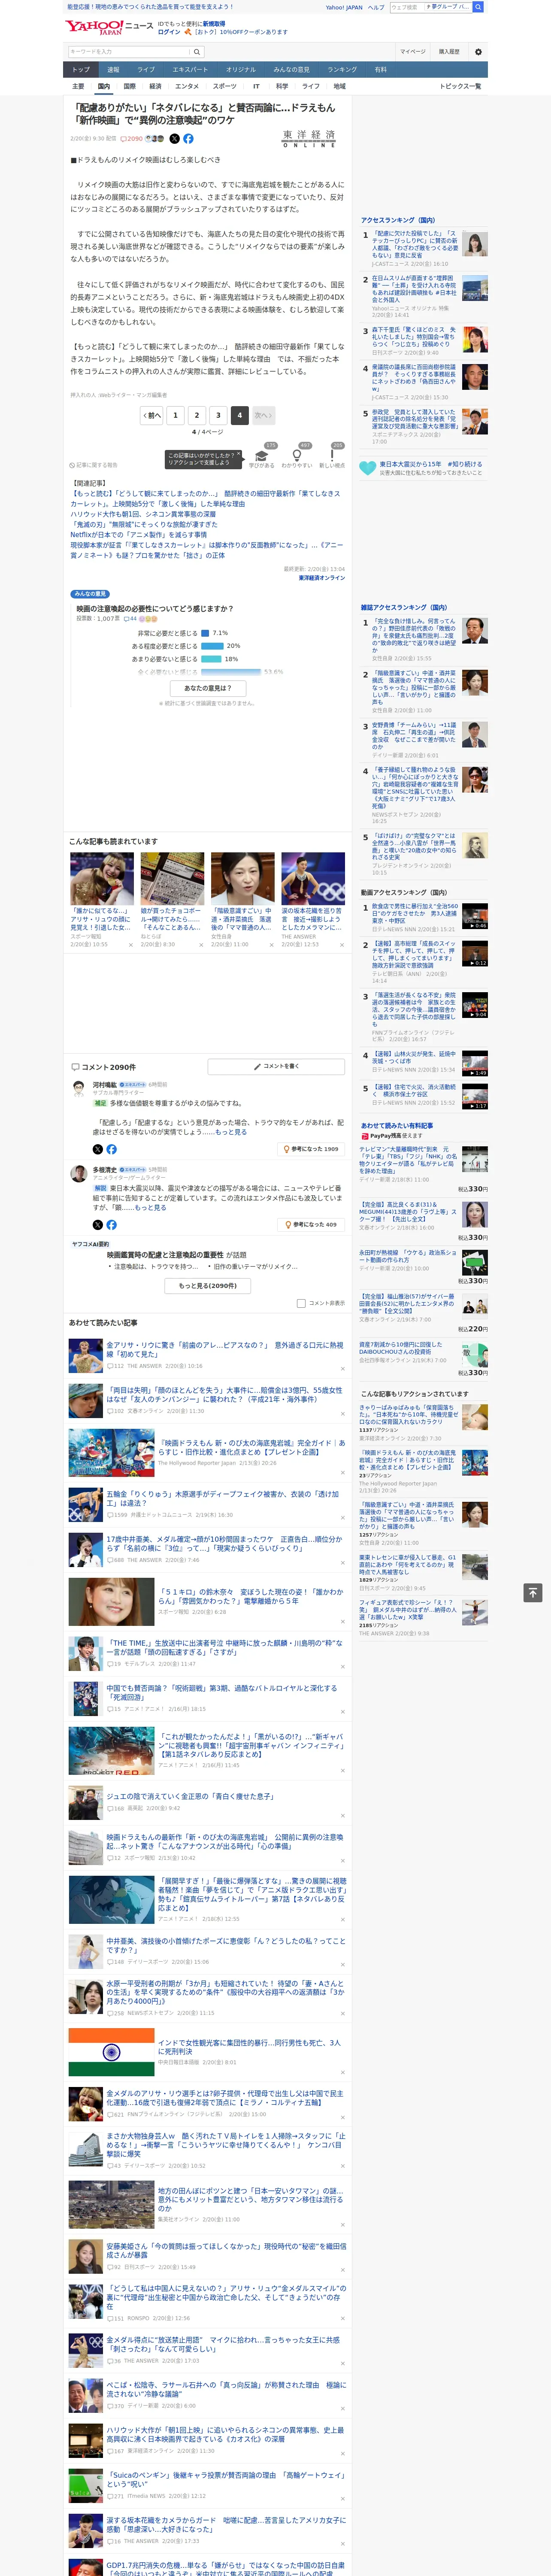Click the あなたの意見は？ poll button
This screenshot has width=551, height=2576.
point(208,688)
